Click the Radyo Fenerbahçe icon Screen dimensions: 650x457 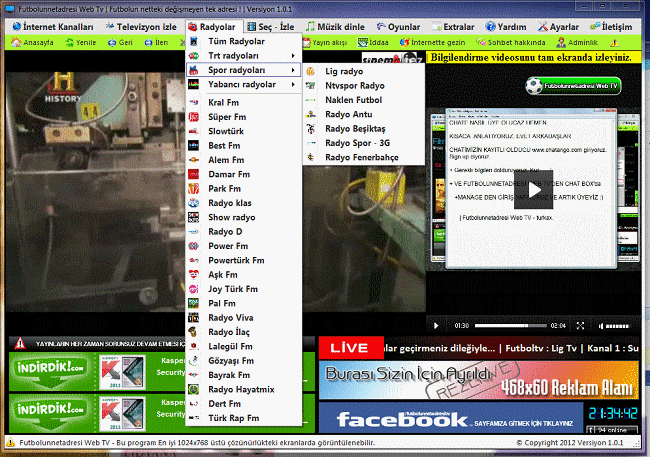[x=310, y=157]
